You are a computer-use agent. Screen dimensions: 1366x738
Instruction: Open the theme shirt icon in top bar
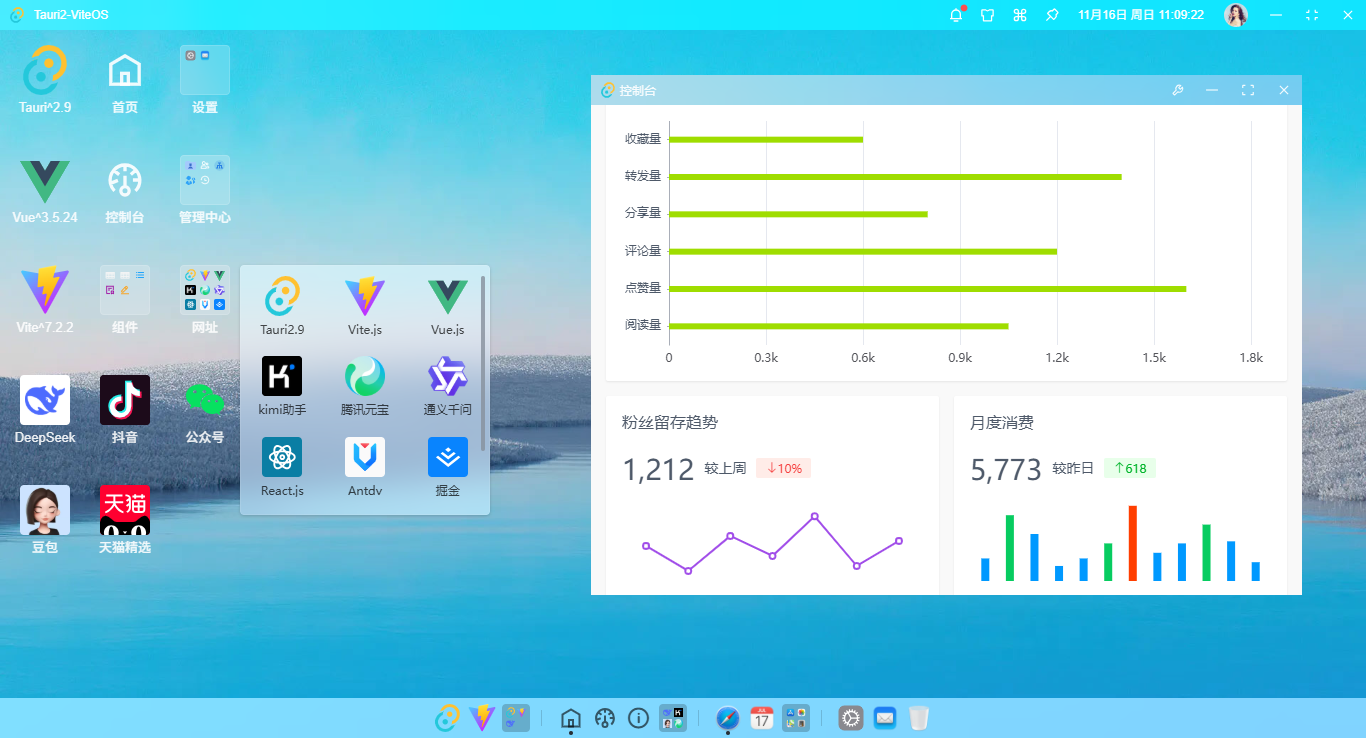click(987, 15)
